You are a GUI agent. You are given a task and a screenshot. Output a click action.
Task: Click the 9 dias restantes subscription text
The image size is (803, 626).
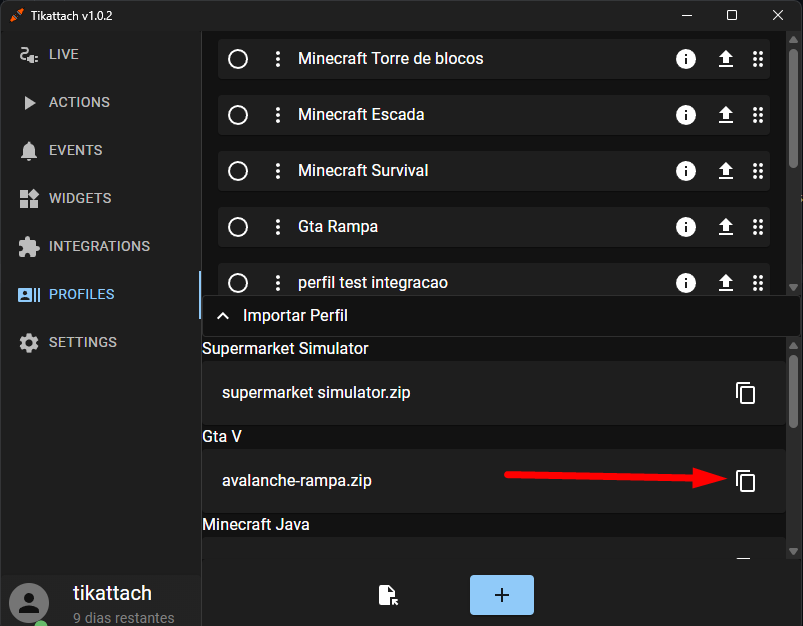coord(123,618)
